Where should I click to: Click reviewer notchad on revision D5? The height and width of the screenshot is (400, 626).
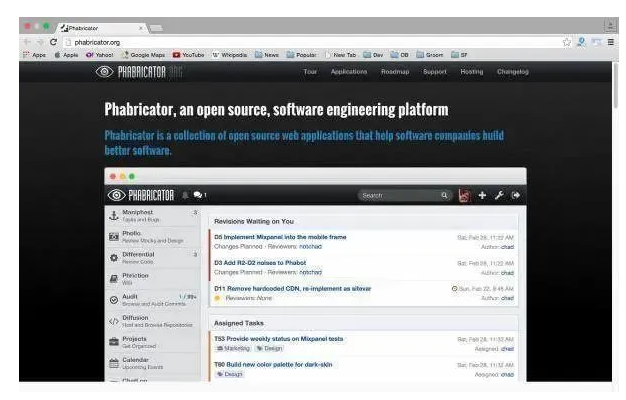(310, 247)
